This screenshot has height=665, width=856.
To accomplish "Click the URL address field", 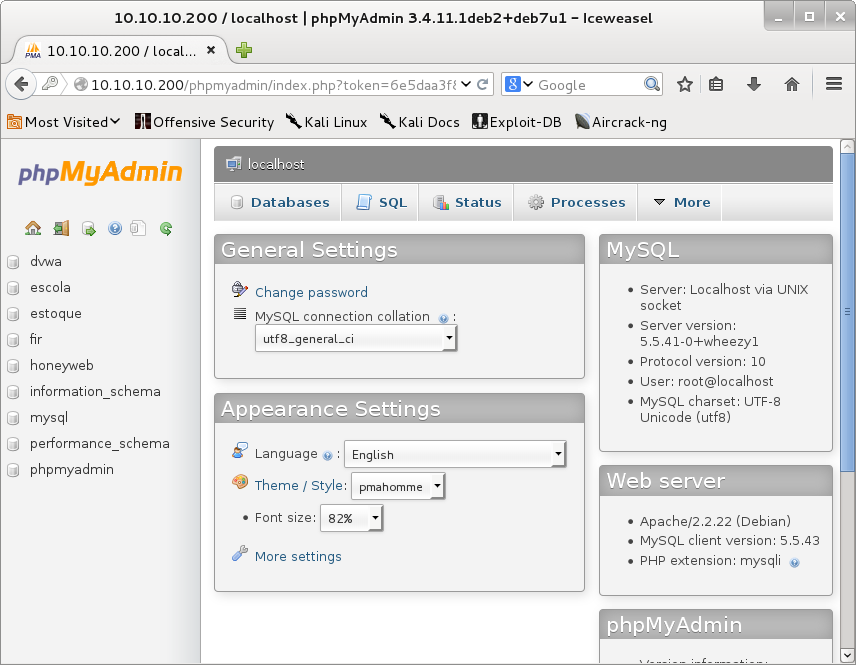I will pyautogui.click(x=273, y=85).
